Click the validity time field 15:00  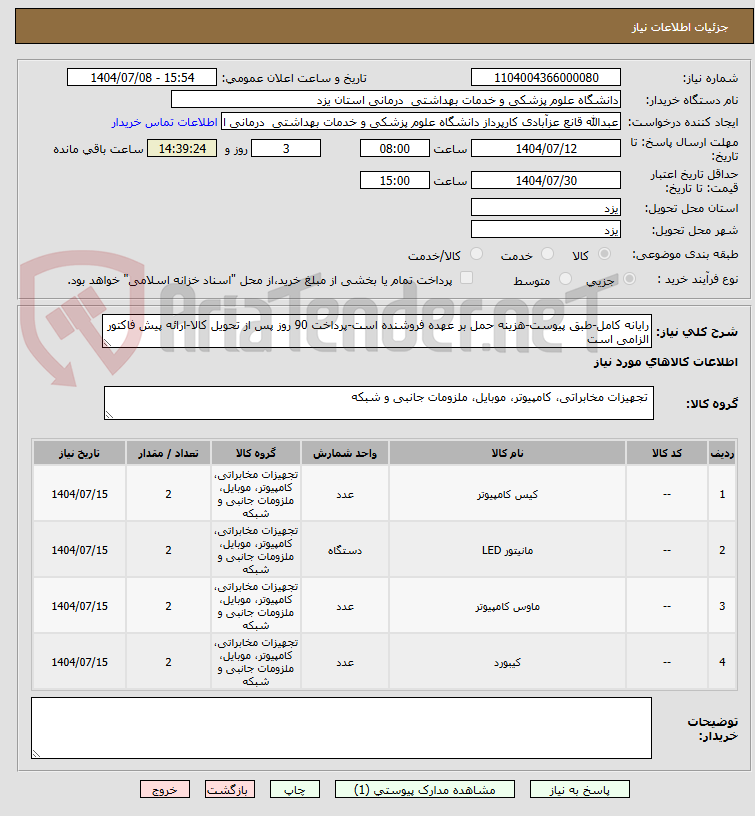coord(395,180)
